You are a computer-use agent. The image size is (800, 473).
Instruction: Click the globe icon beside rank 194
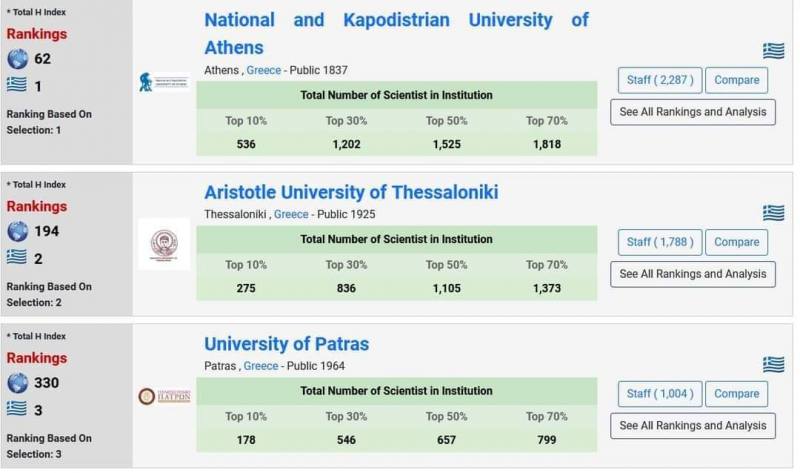click(17, 231)
